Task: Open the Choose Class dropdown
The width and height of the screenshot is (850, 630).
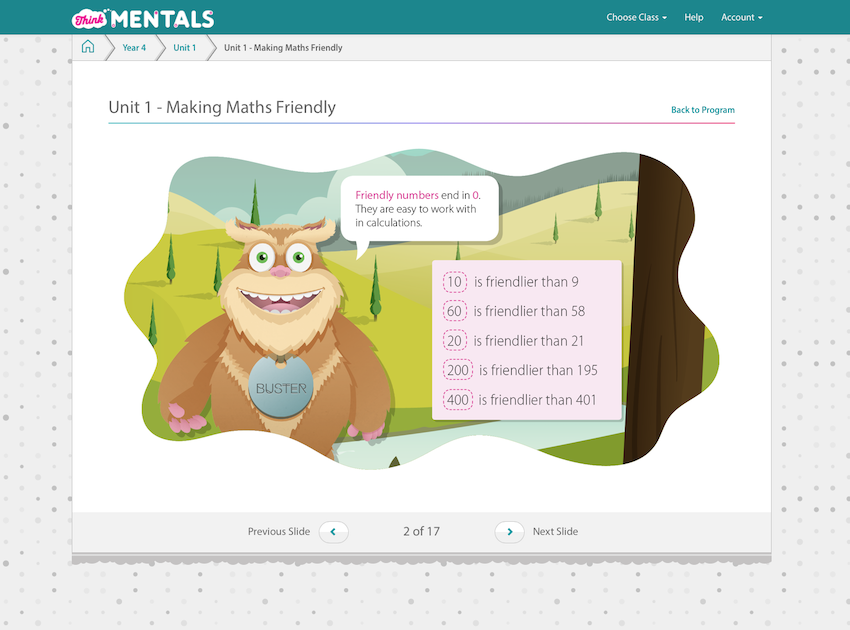Action: (x=636, y=18)
